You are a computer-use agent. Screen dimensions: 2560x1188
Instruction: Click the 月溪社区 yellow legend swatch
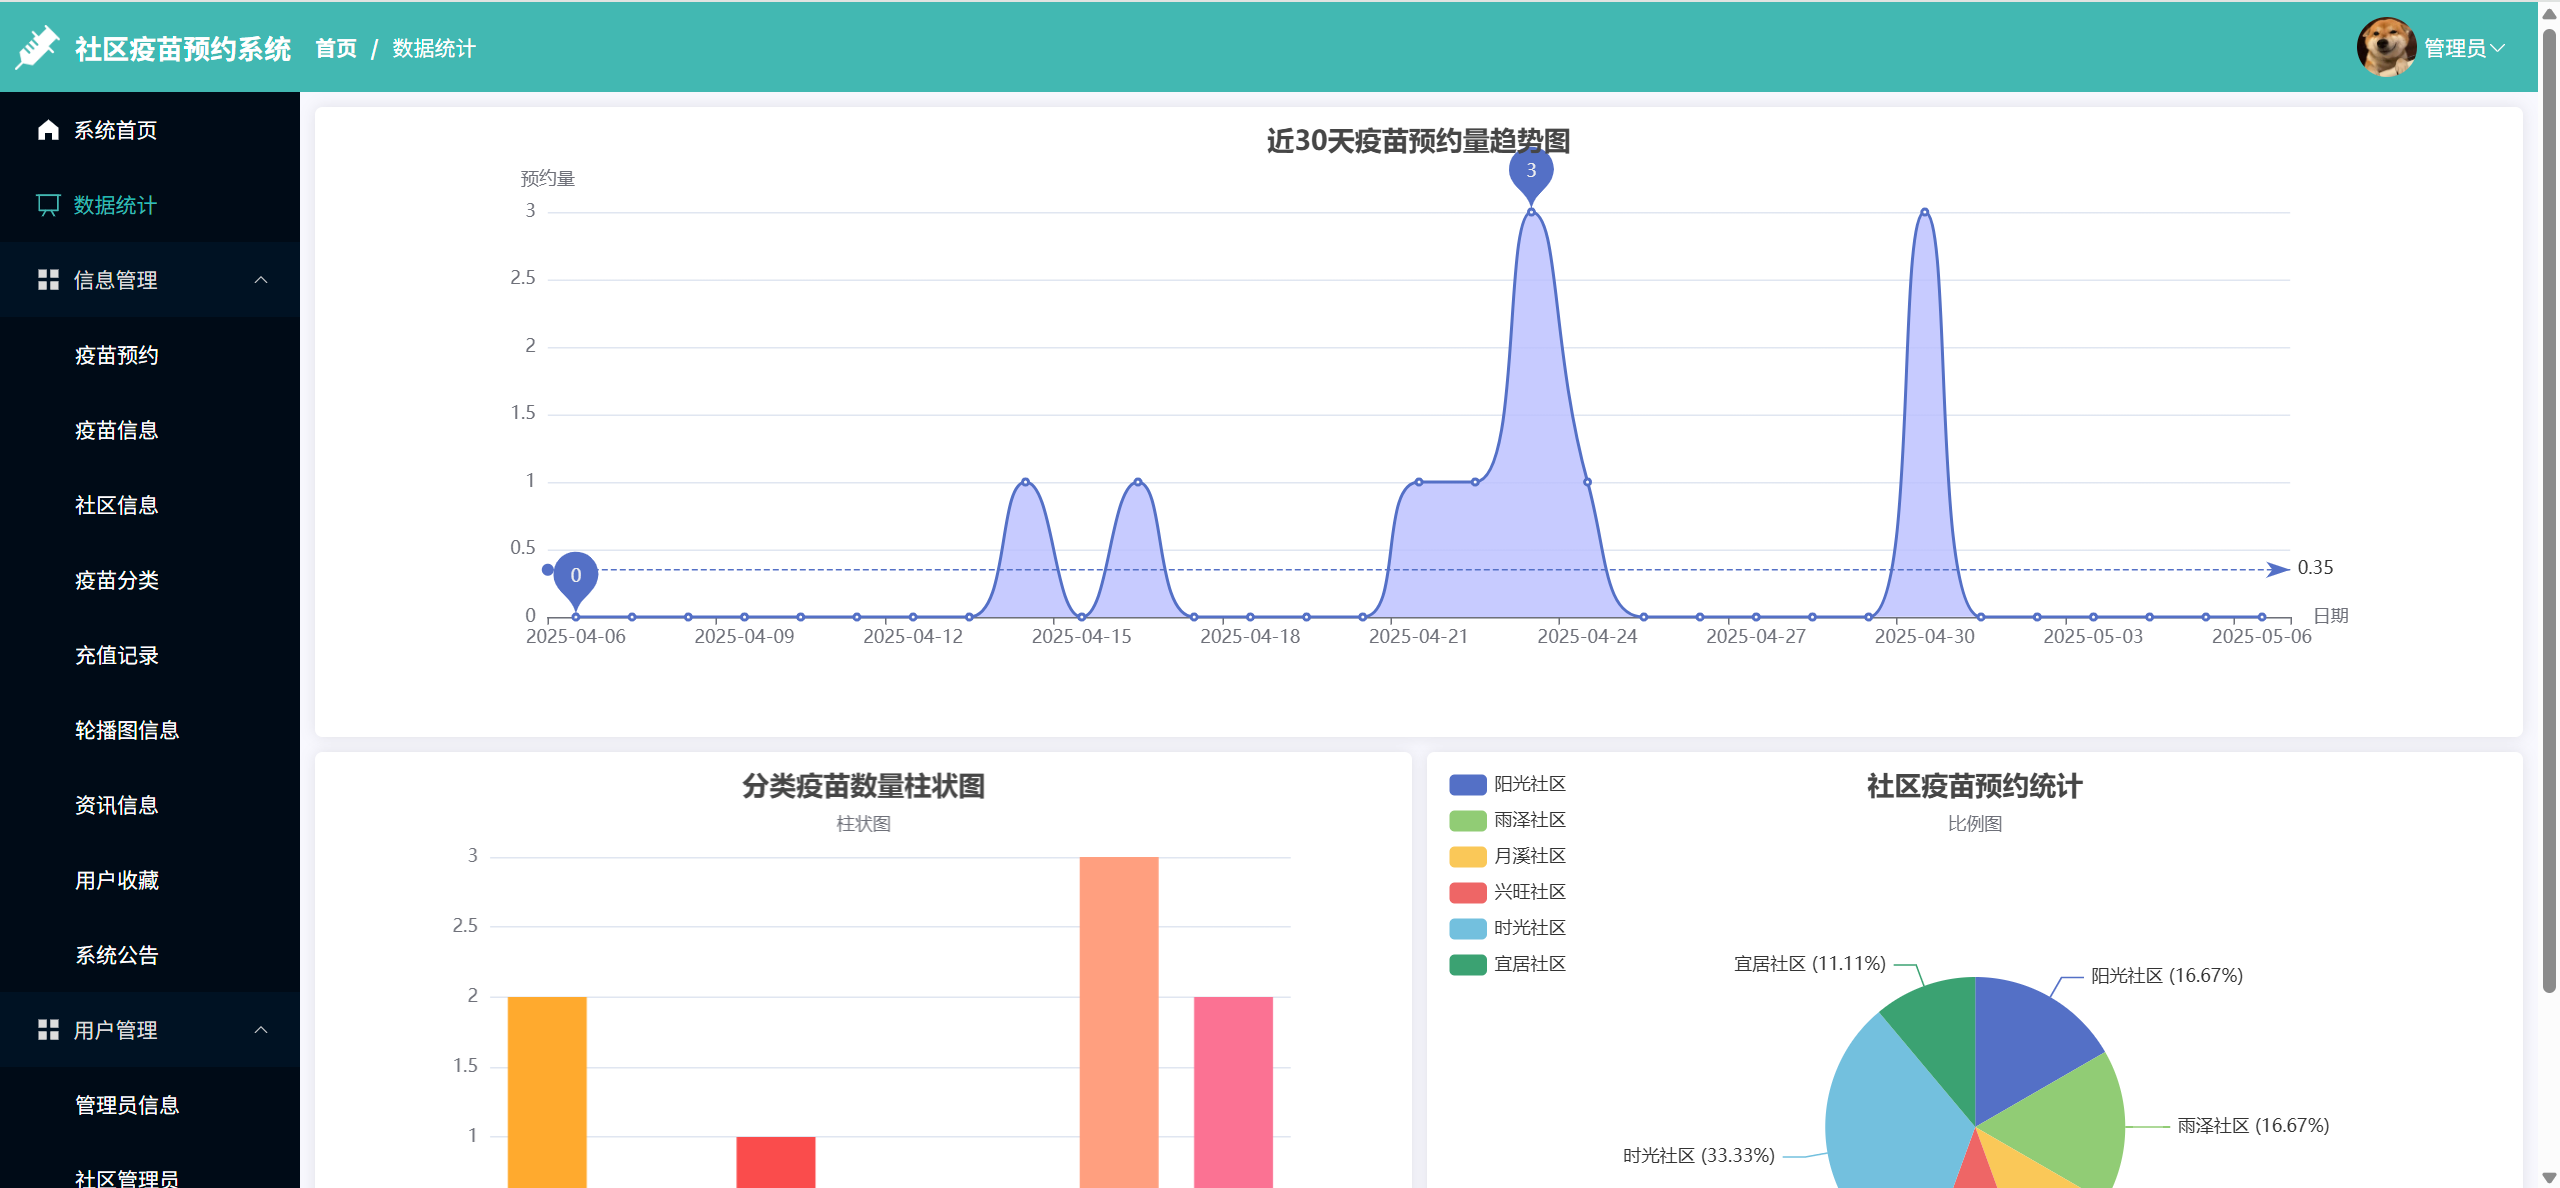(x=1467, y=856)
